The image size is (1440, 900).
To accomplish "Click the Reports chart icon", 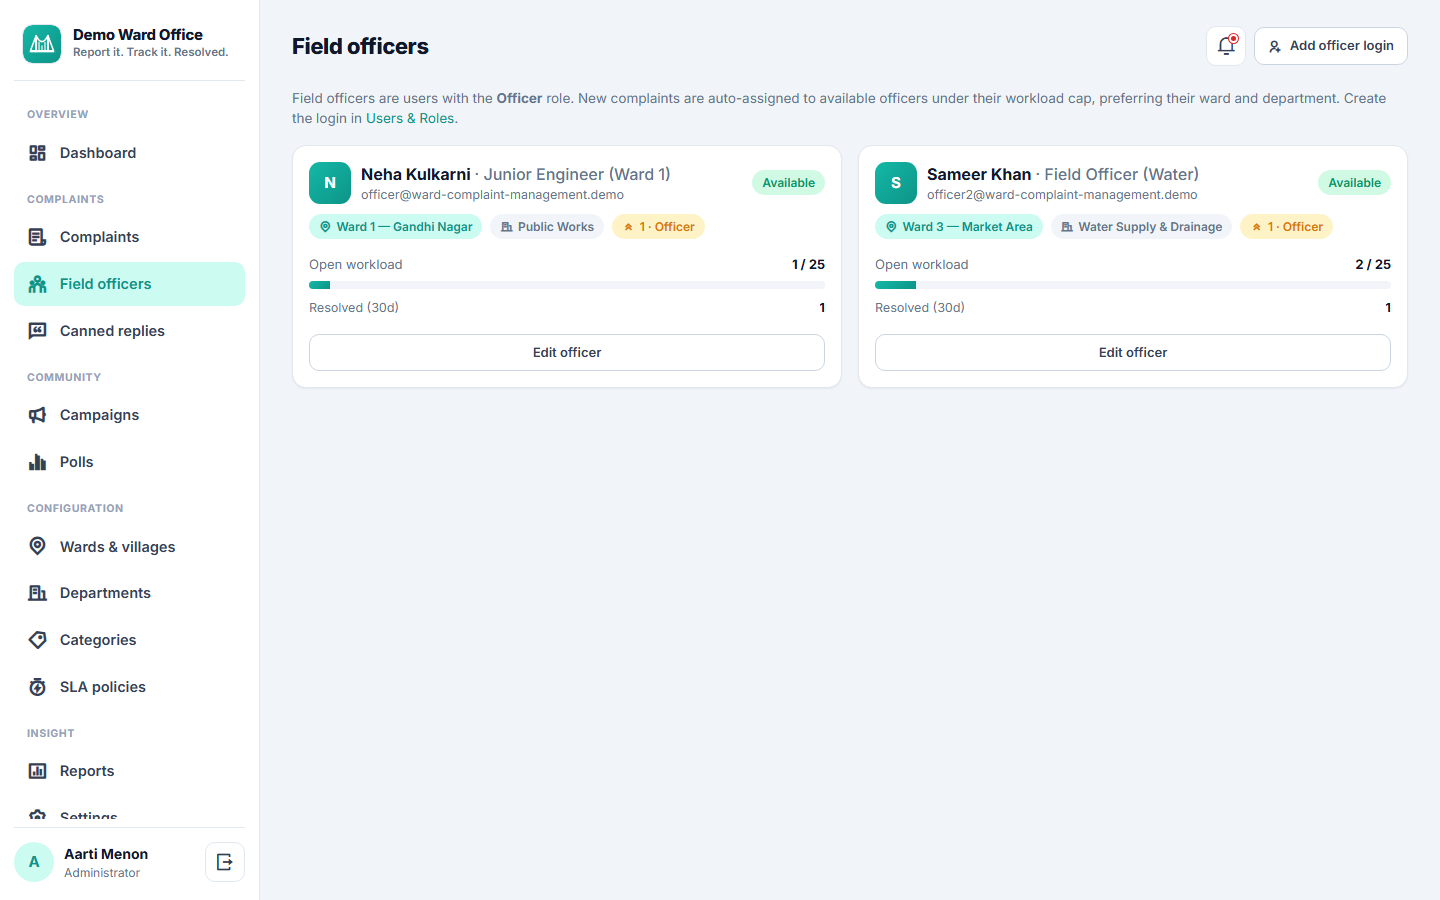I will coord(38,771).
